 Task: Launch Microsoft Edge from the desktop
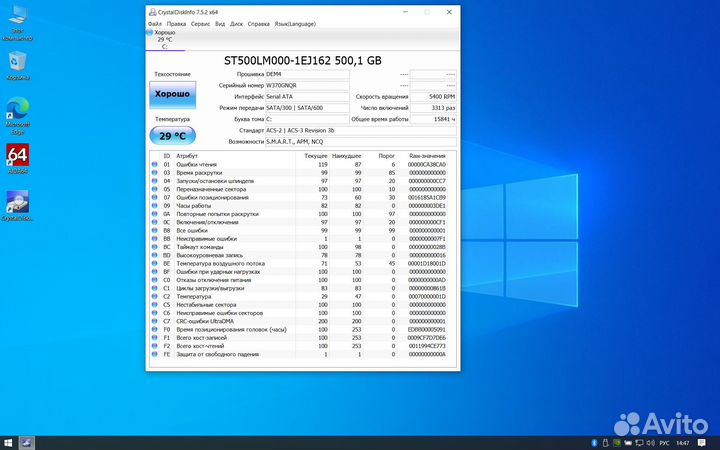[17, 116]
